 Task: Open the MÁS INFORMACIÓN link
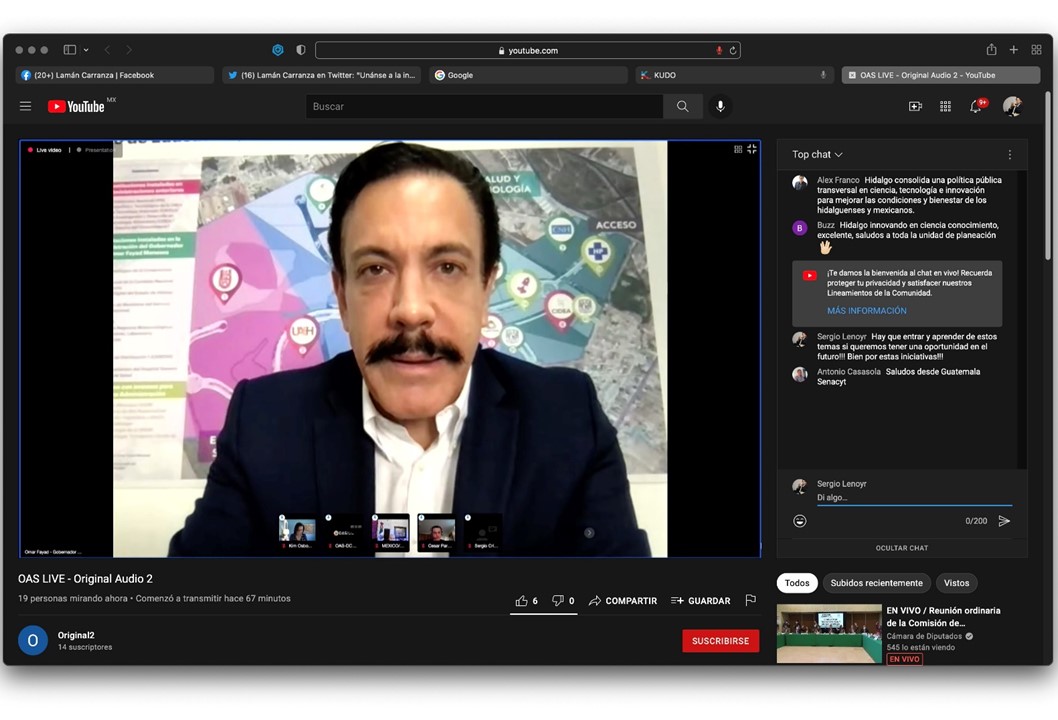(x=867, y=310)
